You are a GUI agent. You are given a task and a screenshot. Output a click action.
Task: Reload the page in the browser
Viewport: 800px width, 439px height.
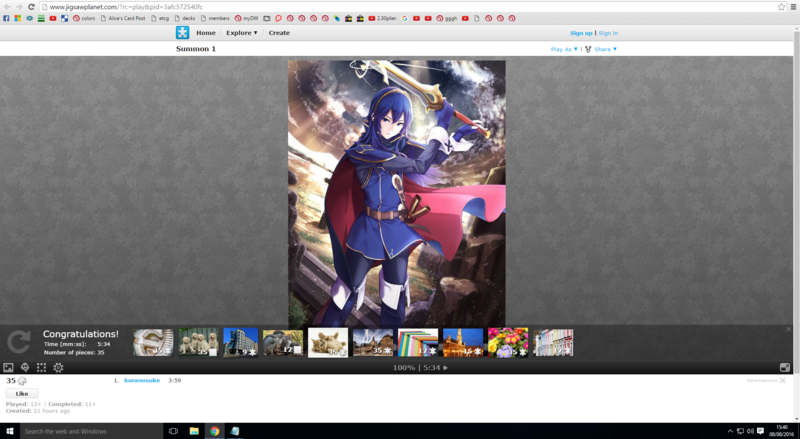click(31, 7)
